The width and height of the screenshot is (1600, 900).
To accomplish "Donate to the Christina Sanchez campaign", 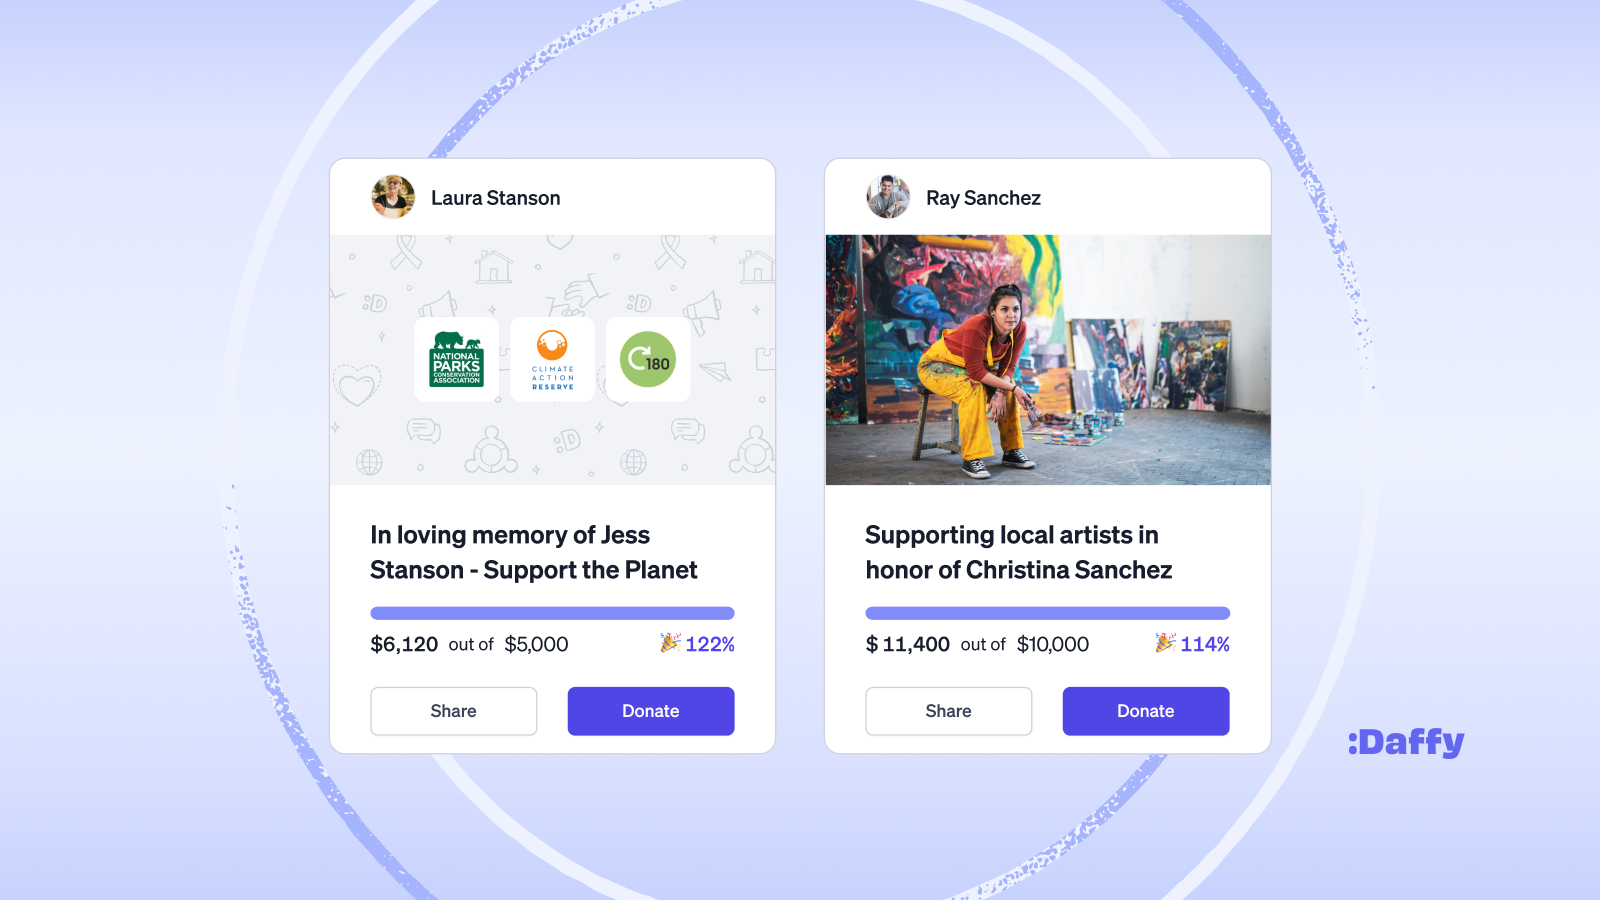I will click(1146, 711).
